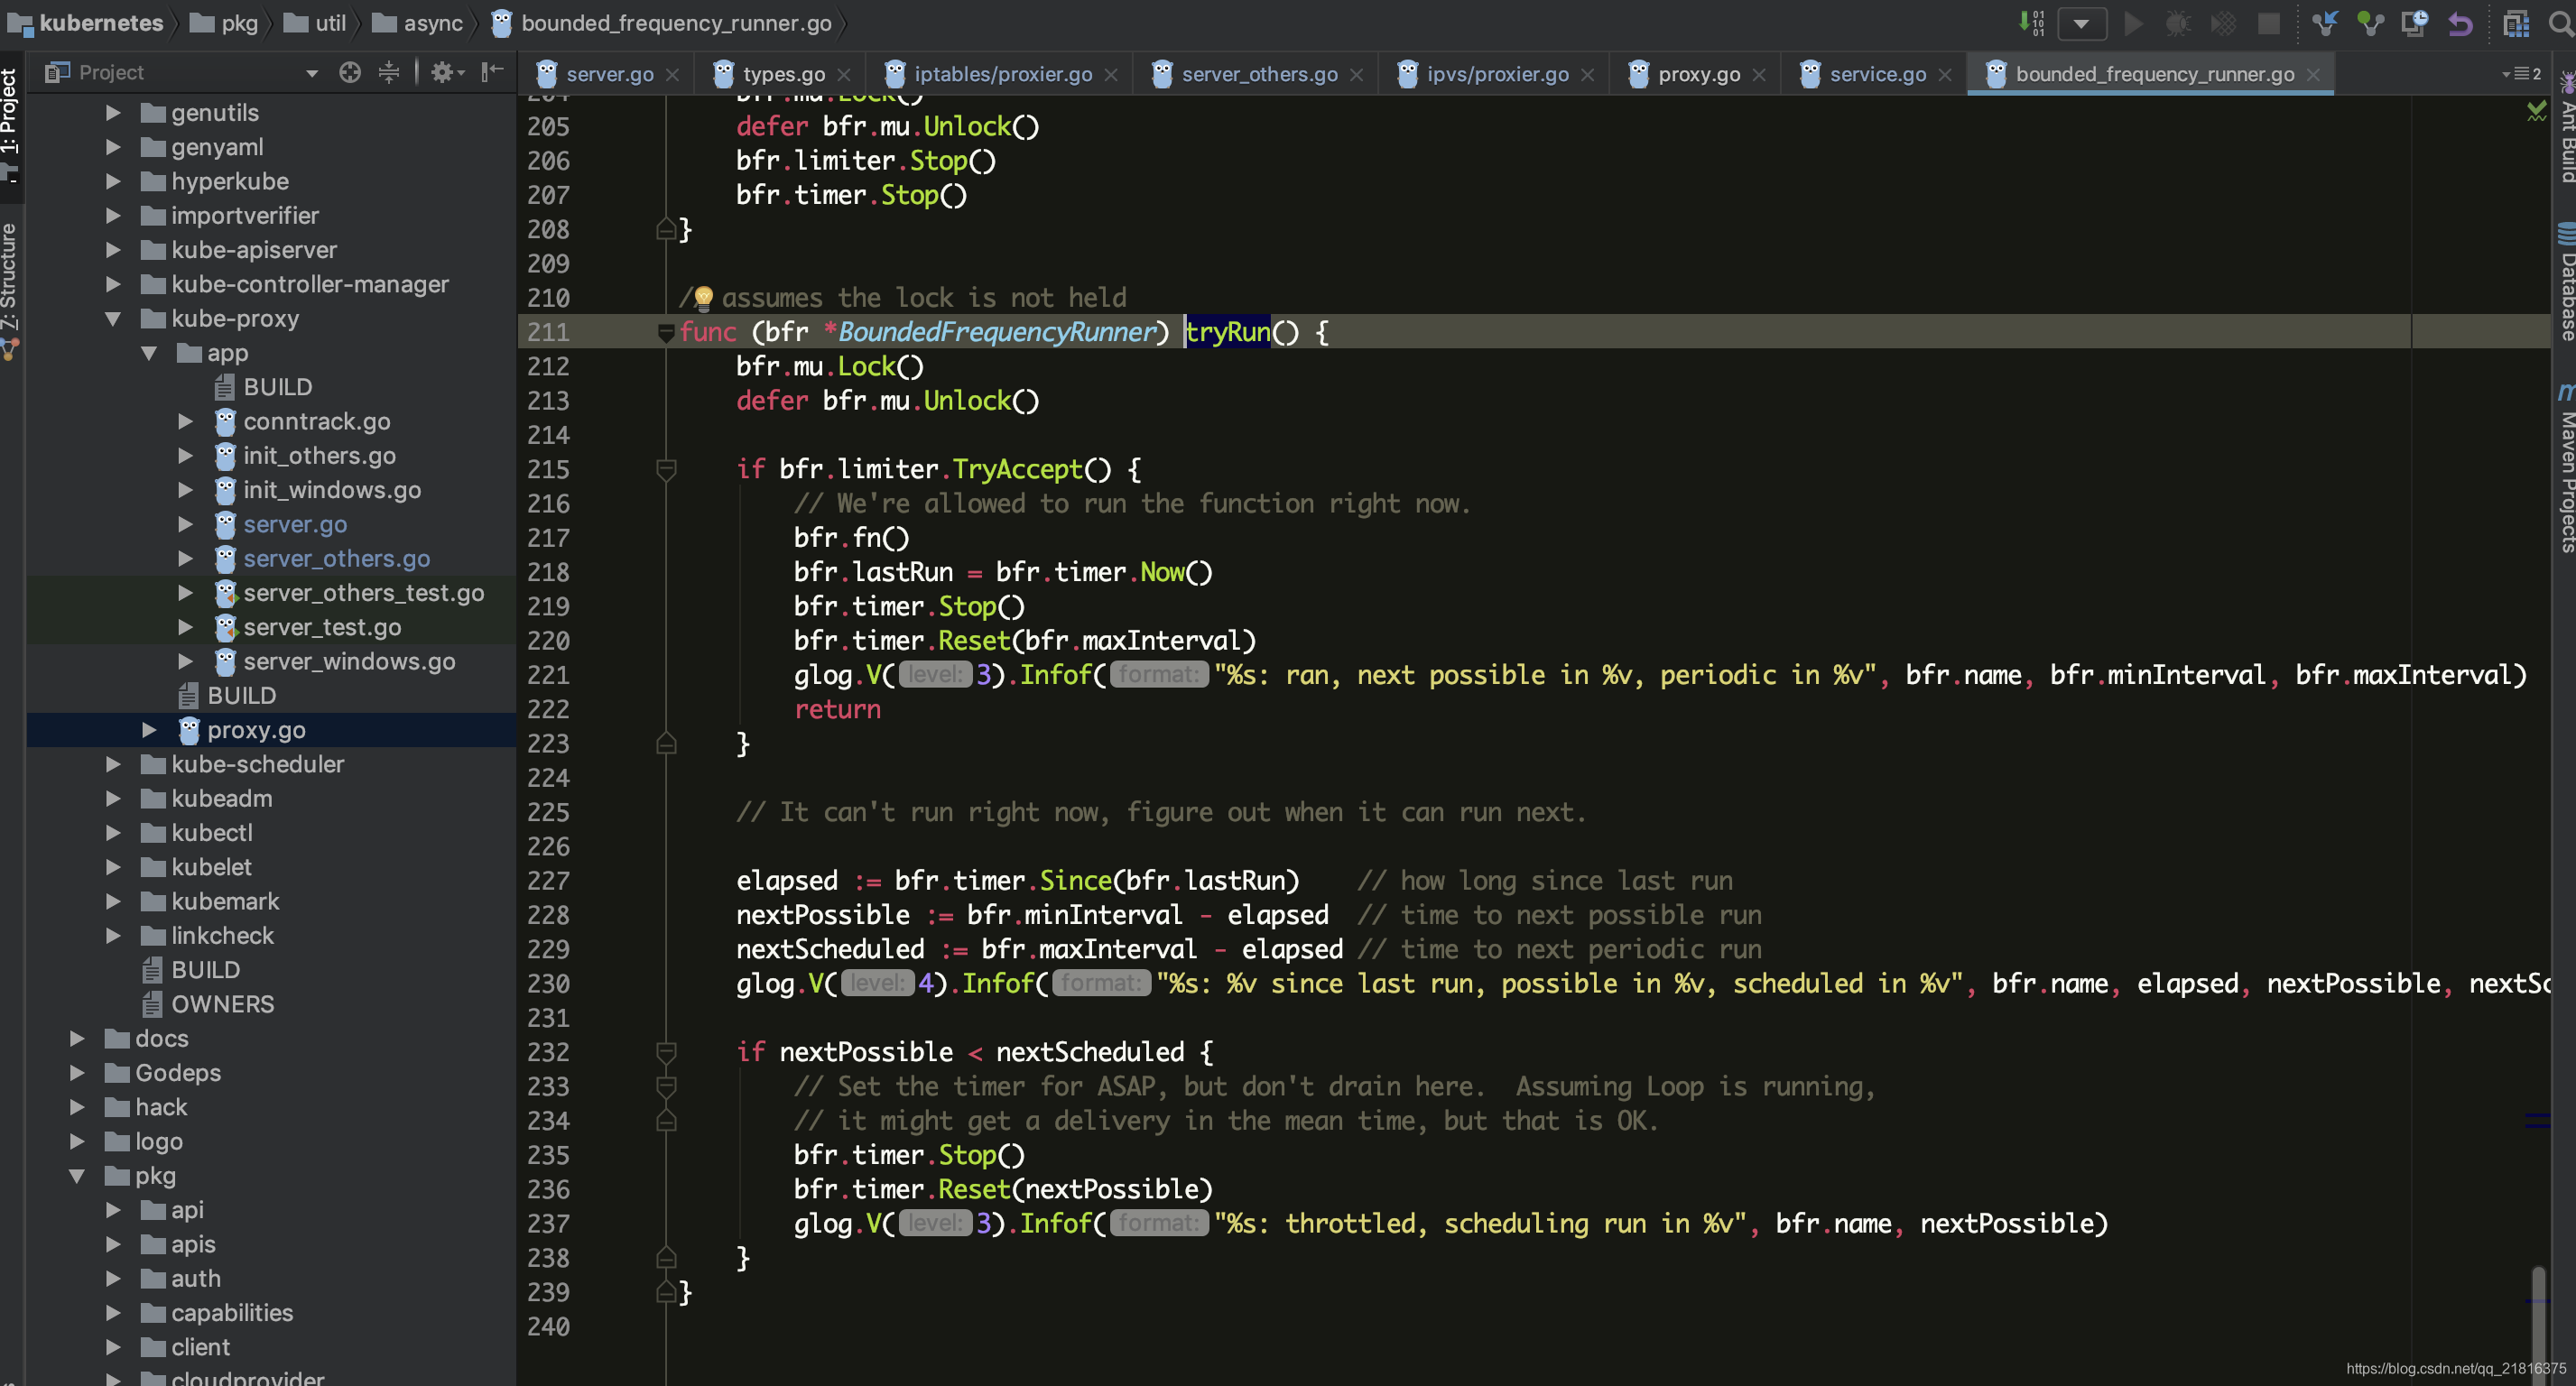2576x1386 pixels.
Task: Open the Project Structure icon
Action: [x=2515, y=23]
